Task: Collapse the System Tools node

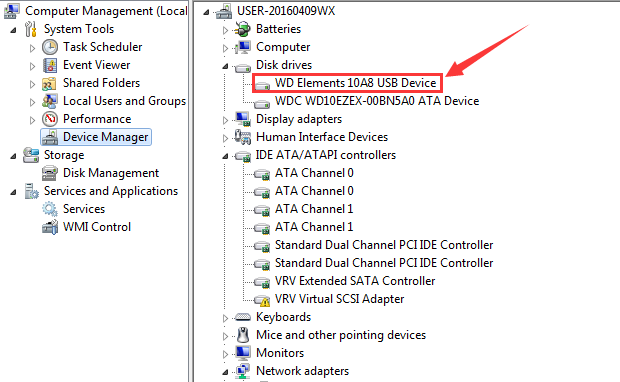Action: tap(13, 30)
